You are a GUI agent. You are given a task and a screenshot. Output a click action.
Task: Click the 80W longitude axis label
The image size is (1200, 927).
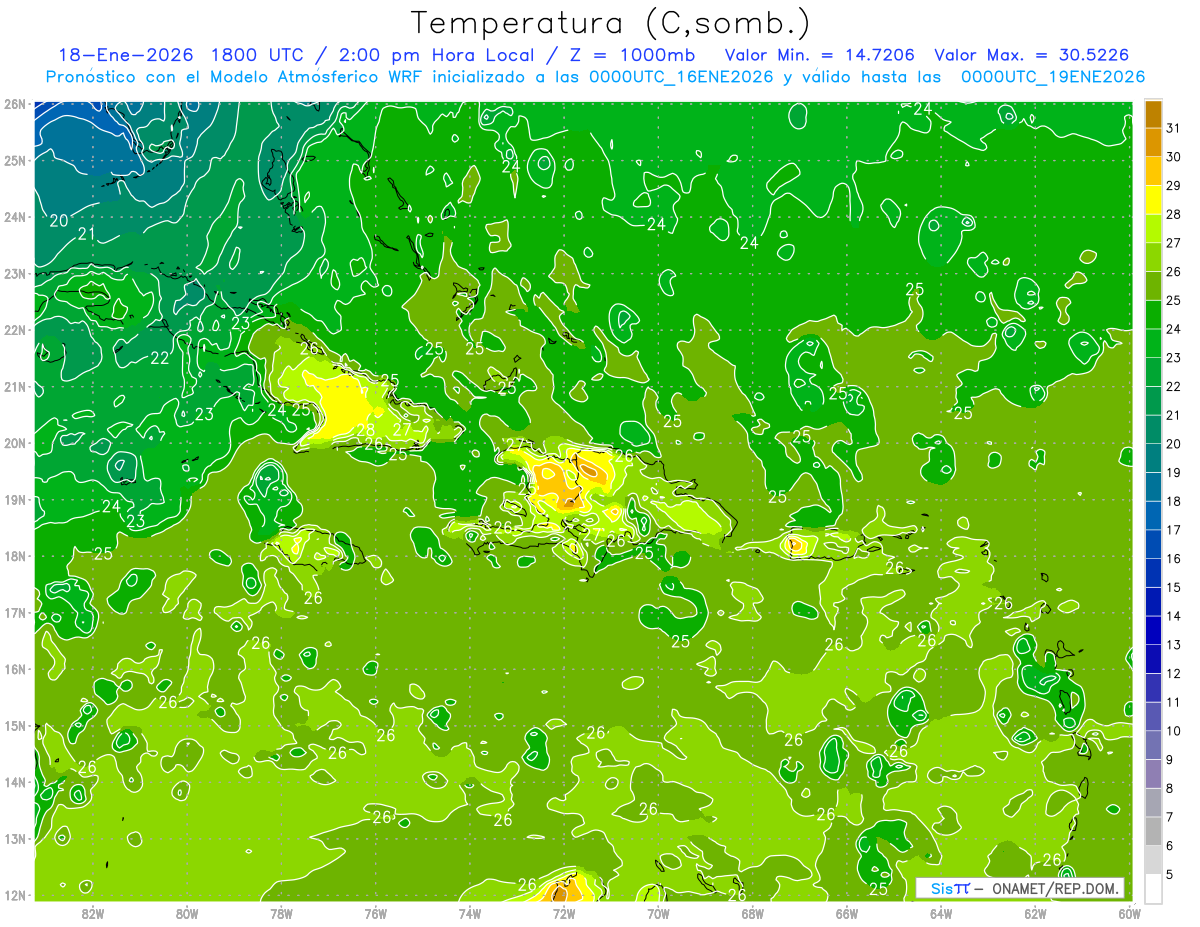click(x=186, y=913)
